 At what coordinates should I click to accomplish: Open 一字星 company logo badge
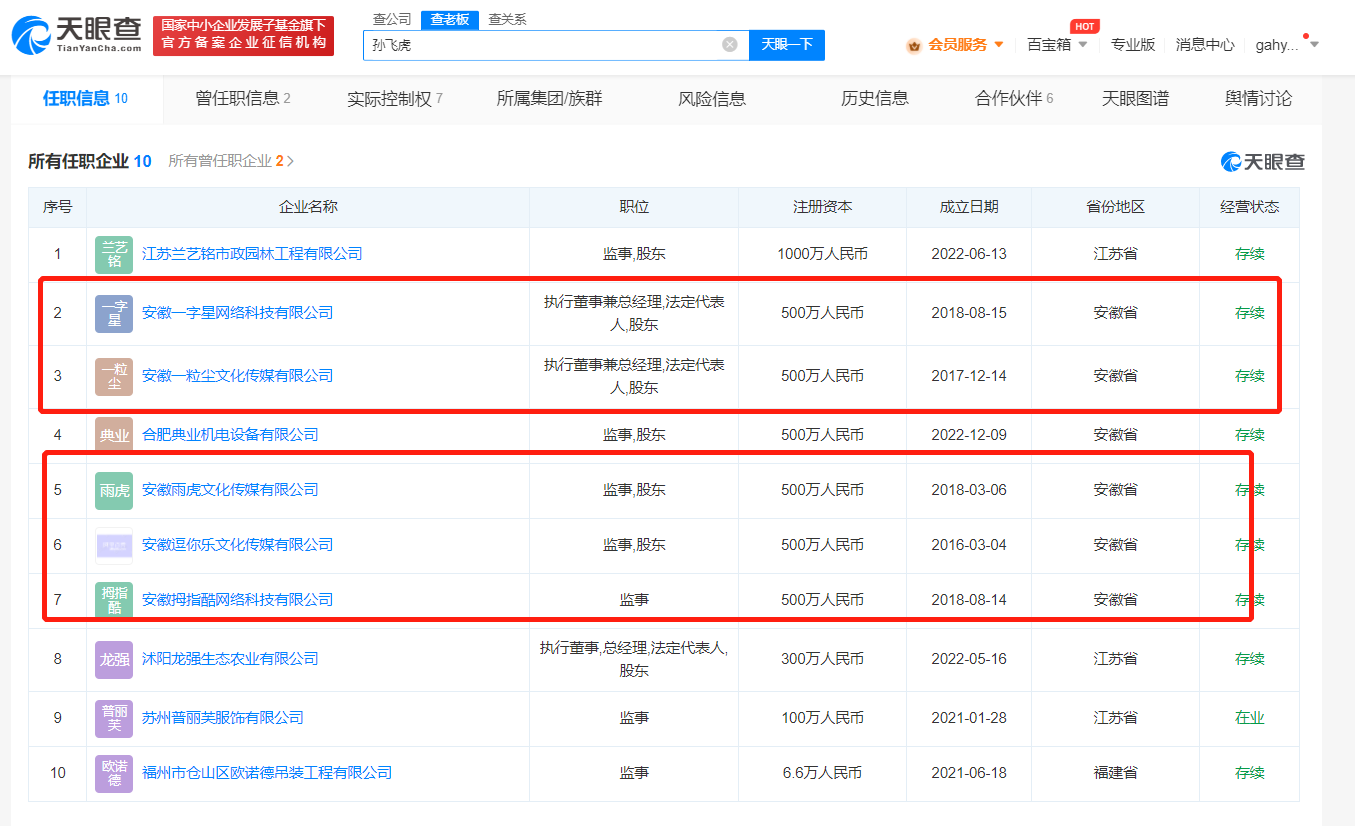point(114,313)
